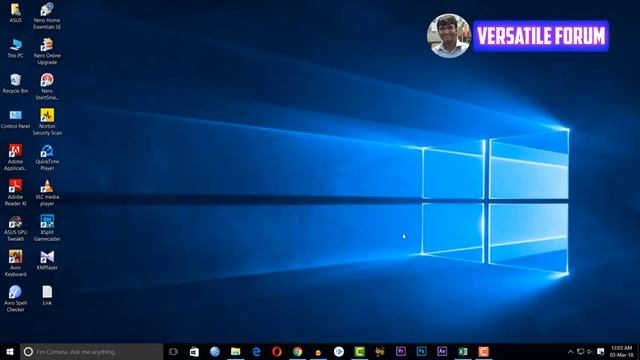Select the Avro Spell Checker shortcut
640x360 pixels.
pos(16,298)
